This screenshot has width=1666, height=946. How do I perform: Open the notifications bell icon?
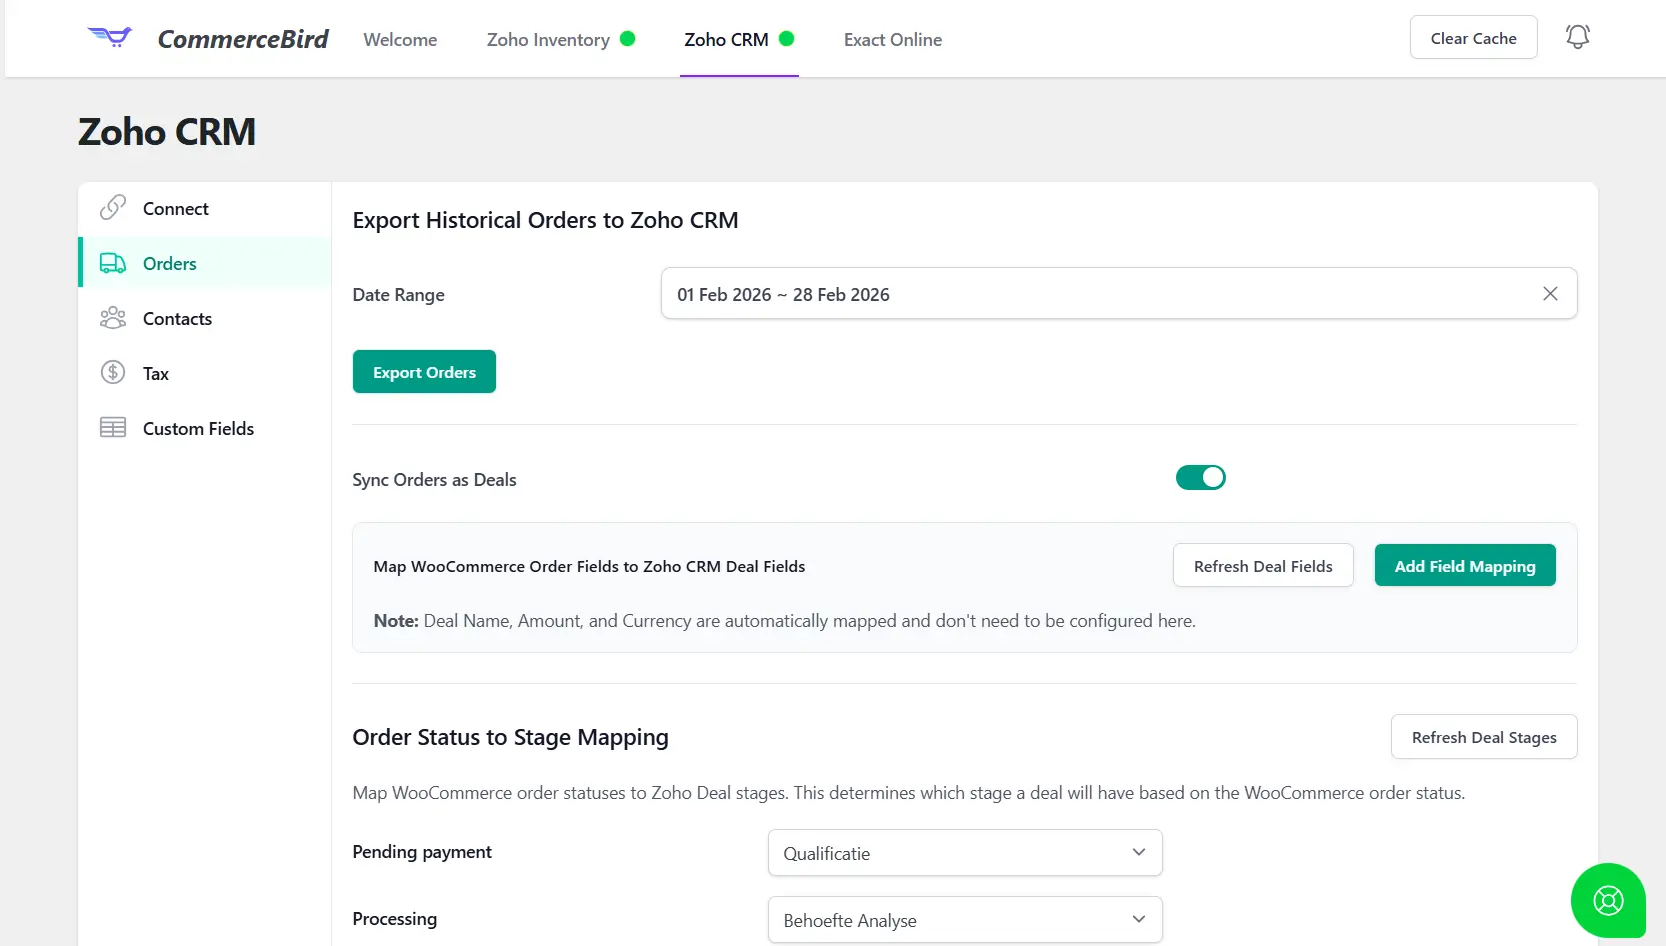1577,37
